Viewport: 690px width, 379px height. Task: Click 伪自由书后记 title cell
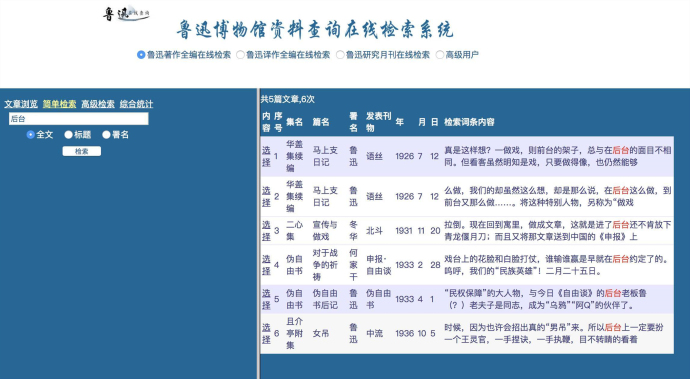(x=325, y=299)
